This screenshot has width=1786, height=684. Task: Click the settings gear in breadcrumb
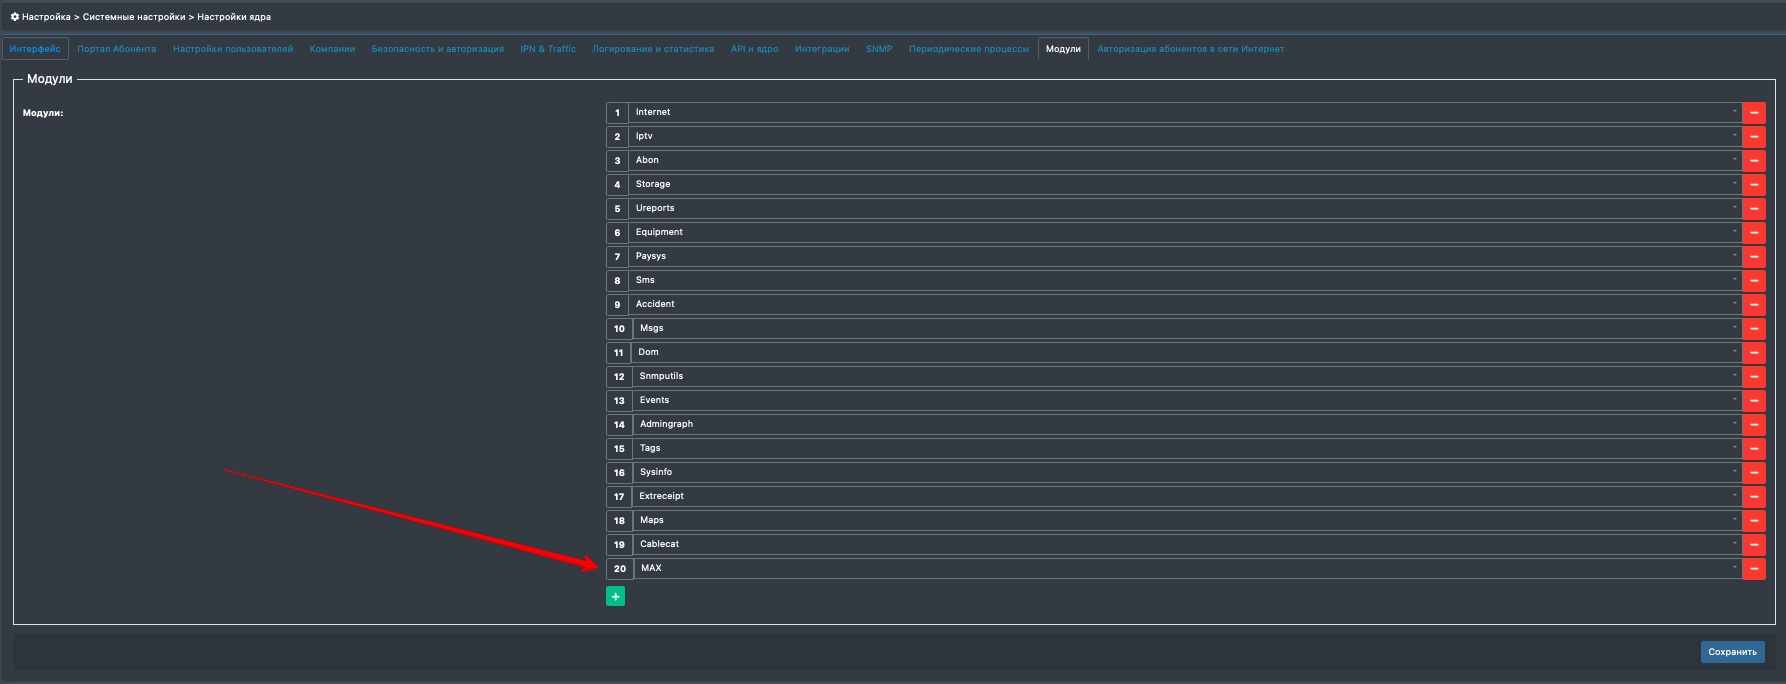coord(15,17)
